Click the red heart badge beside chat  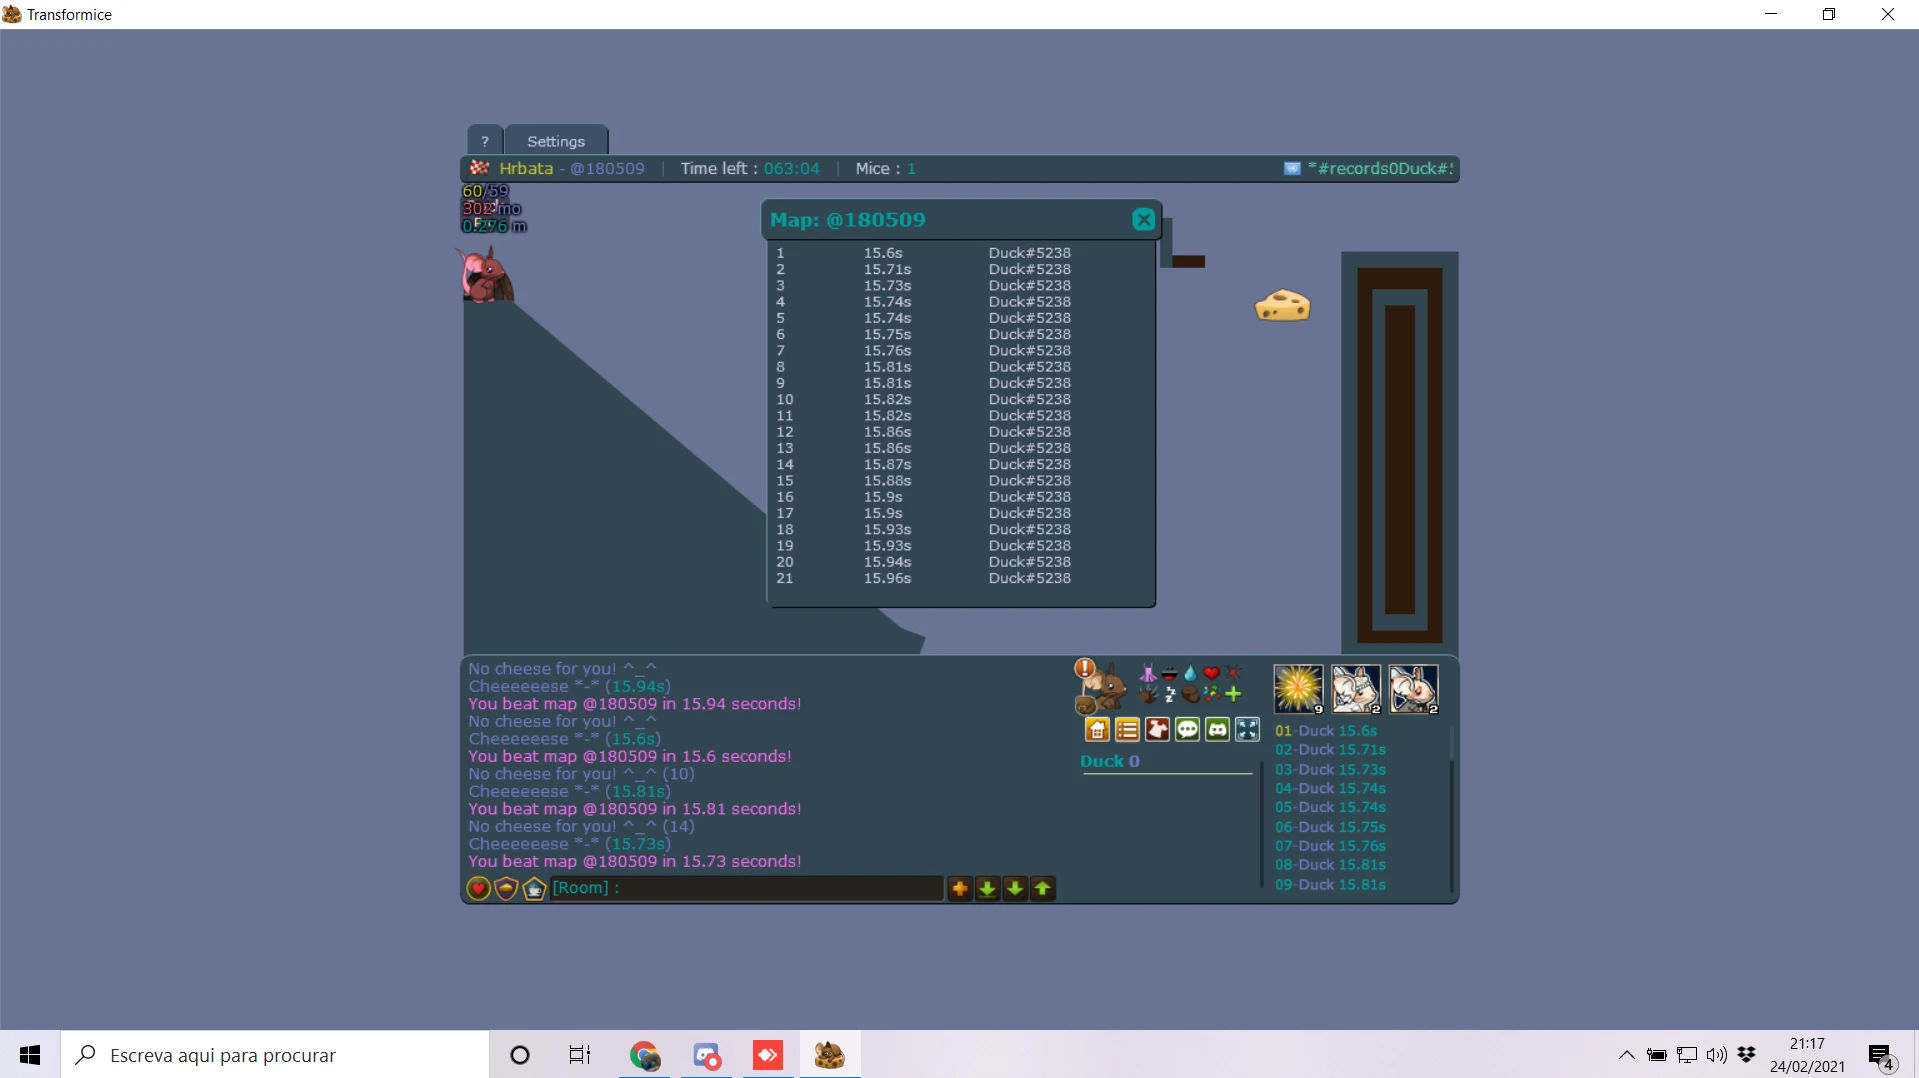pyautogui.click(x=478, y=888)
